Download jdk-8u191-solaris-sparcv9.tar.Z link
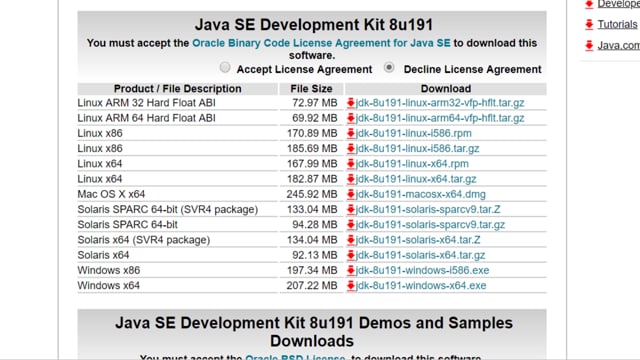Image resolution: width=640 pixels, height=360 pixels. click(428, 209)
